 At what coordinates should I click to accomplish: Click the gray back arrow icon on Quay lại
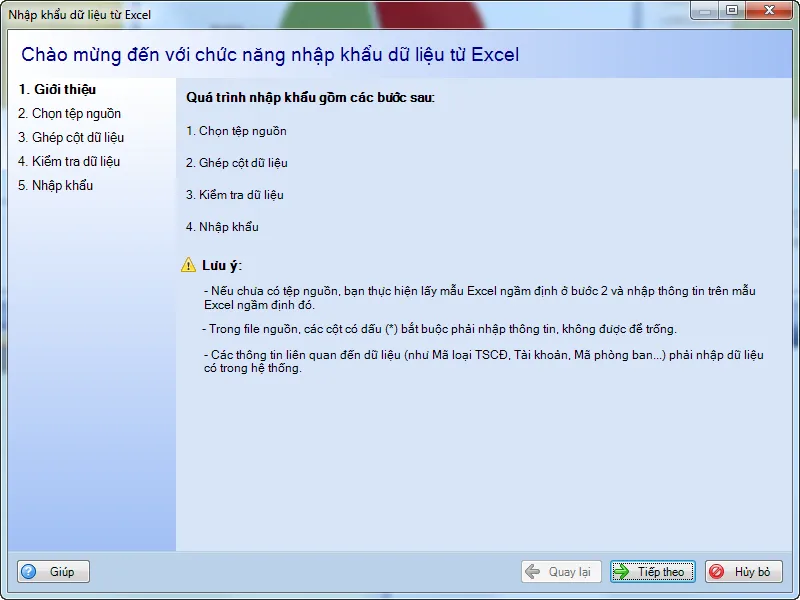tap(534, 571)
